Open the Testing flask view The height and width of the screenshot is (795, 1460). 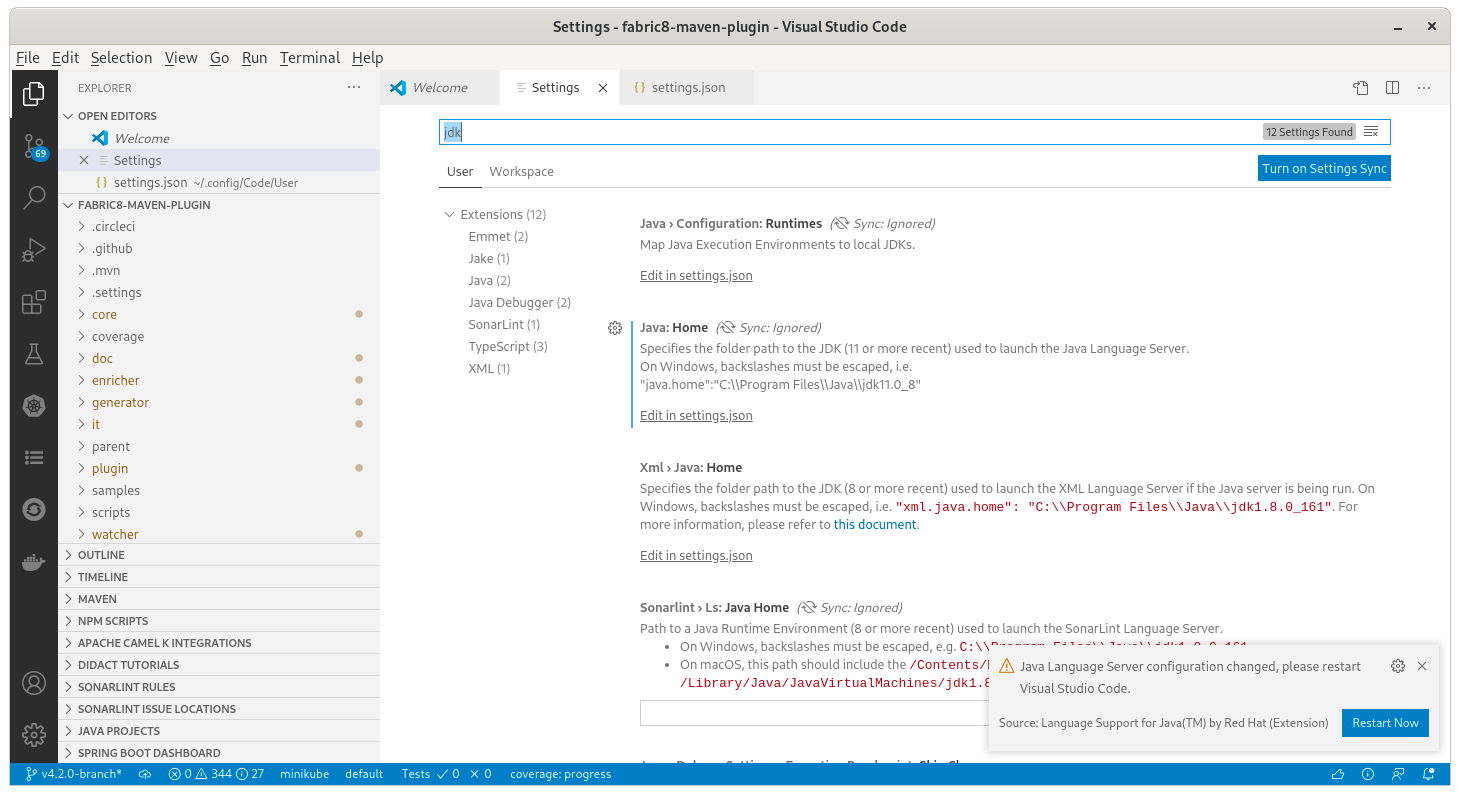coord(34,353)
